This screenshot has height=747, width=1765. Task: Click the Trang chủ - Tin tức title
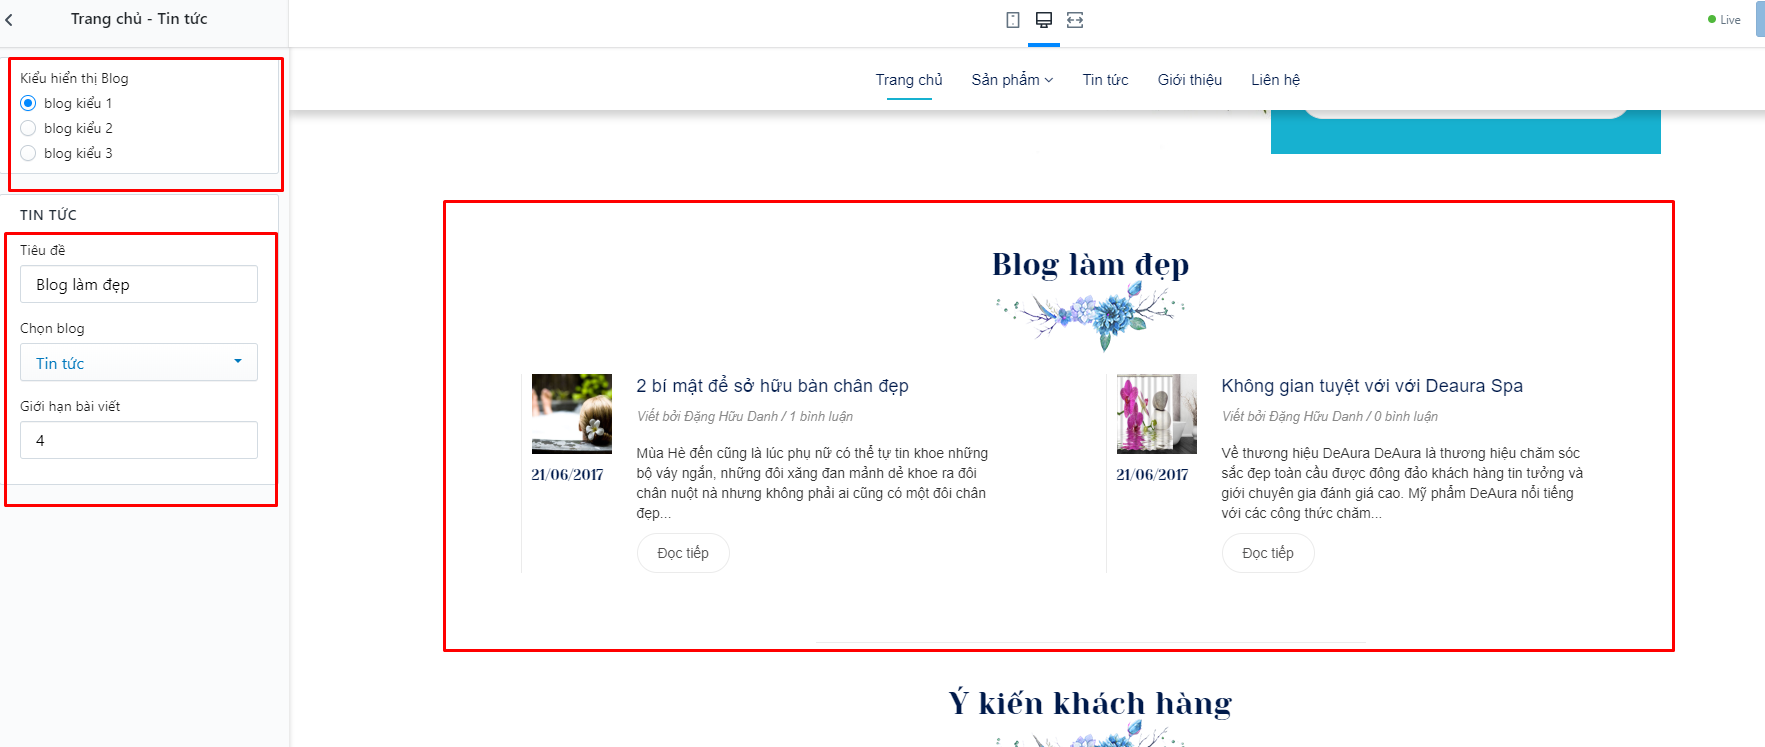pyautogui.click(x=139, y=19)
